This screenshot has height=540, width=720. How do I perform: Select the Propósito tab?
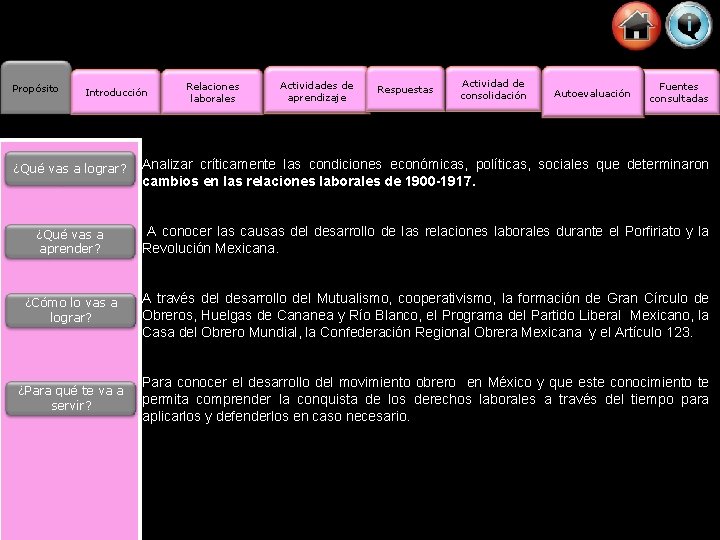pyautogui.click(x=36, y=88)
